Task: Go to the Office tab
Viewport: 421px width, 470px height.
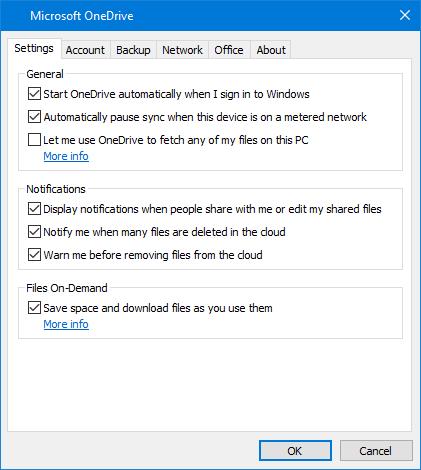Action: click(x=229, y=50)
